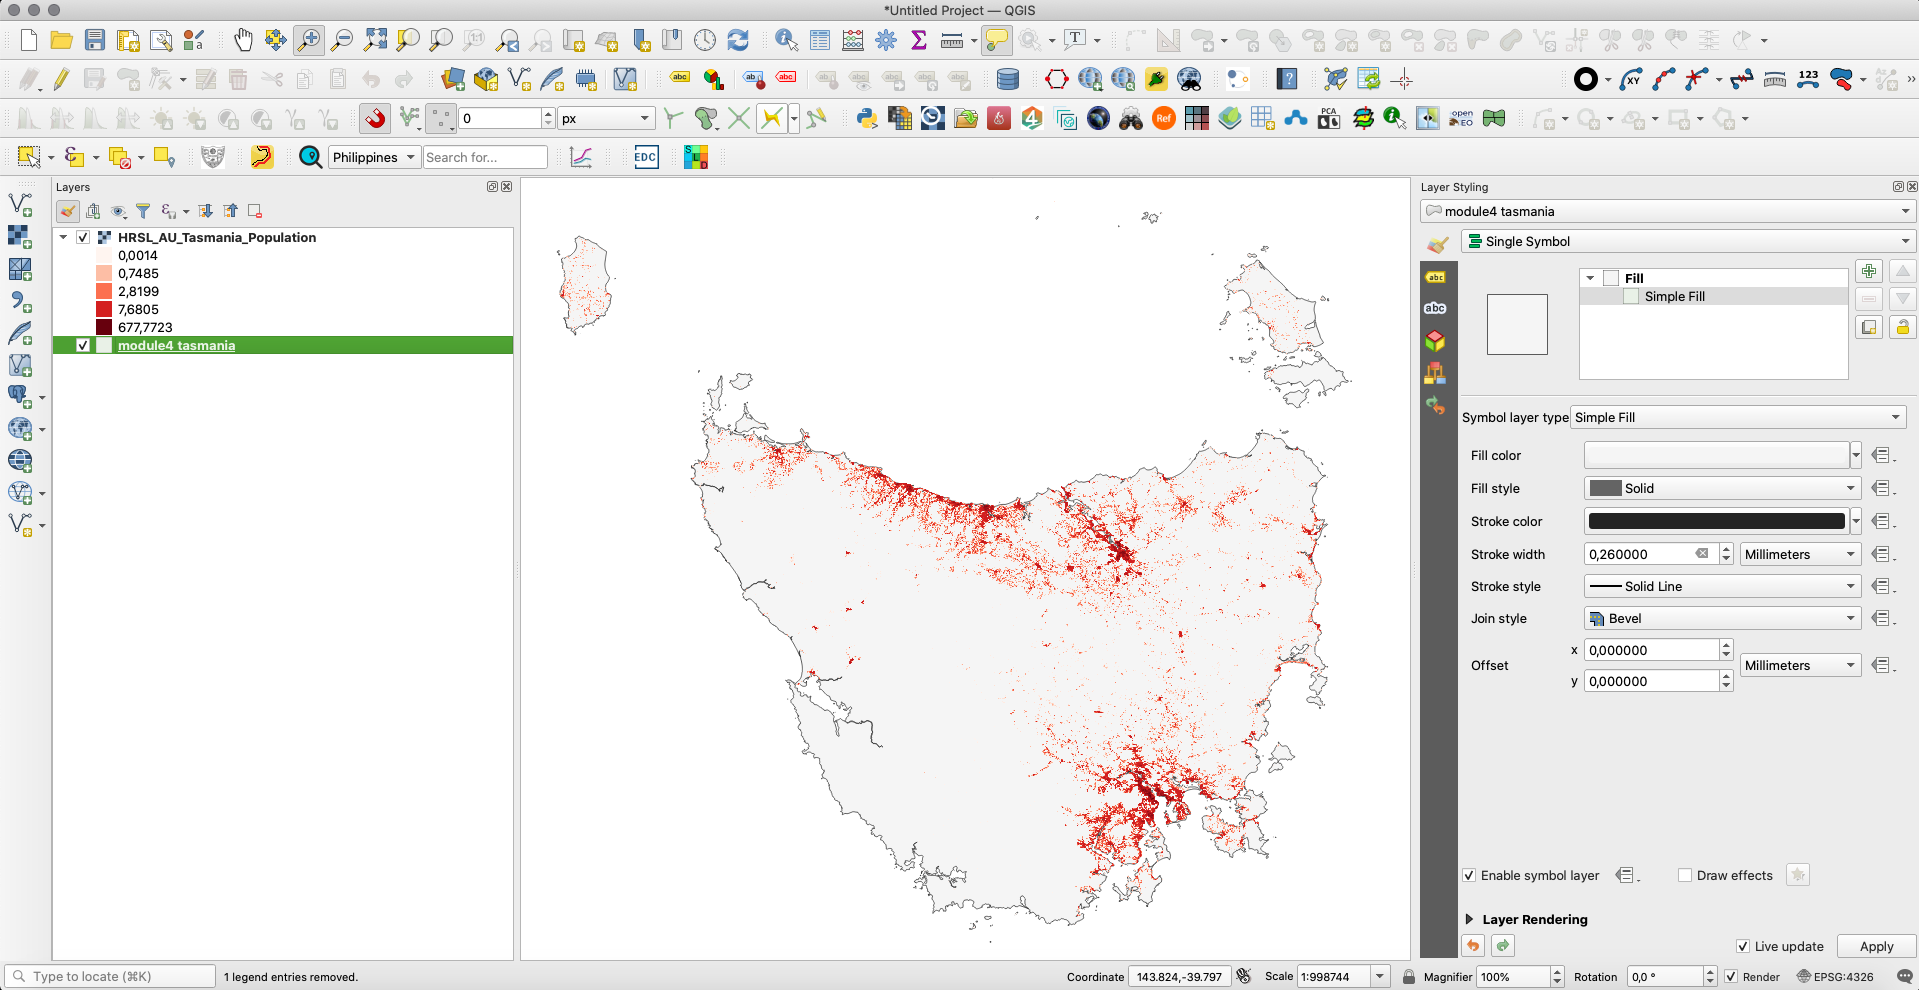Refresh the map canvas
Screen dimensions: 1919x990
point(738,40)
